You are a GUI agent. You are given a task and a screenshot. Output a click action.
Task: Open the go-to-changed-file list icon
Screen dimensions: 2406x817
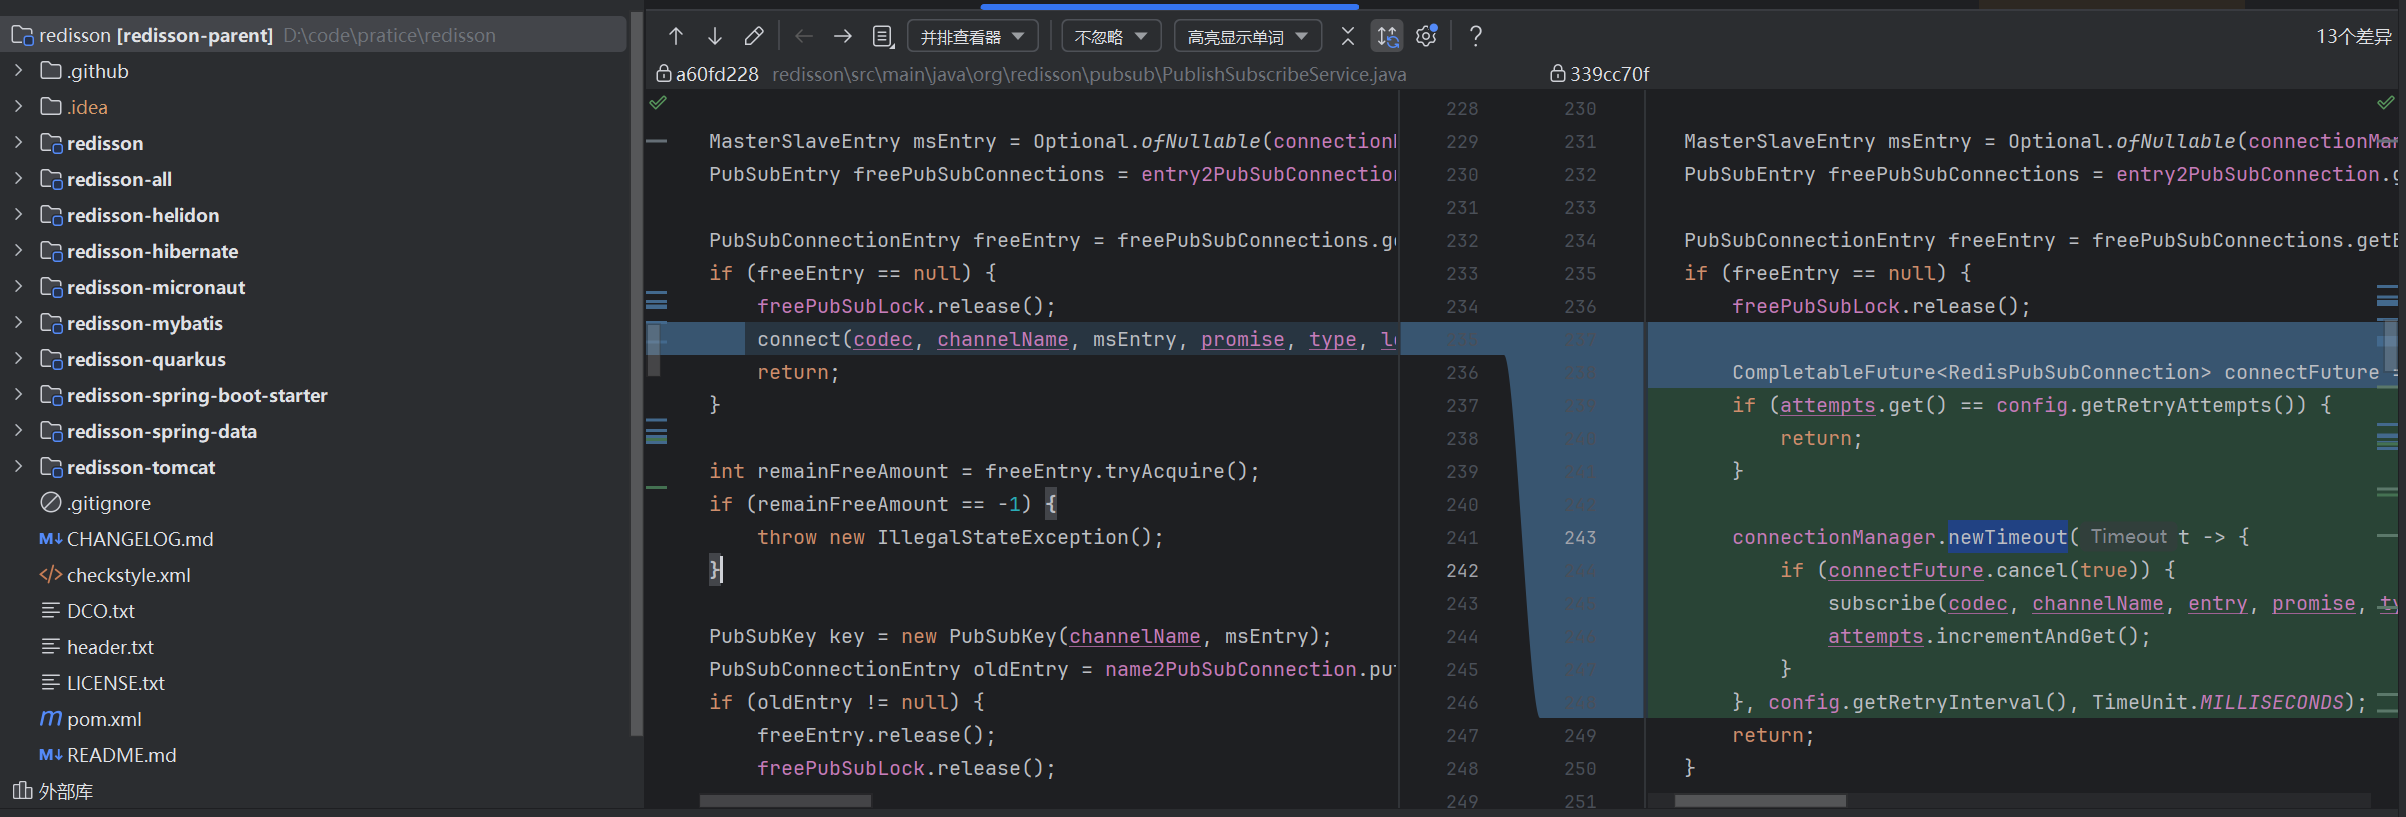coord(883,36)
